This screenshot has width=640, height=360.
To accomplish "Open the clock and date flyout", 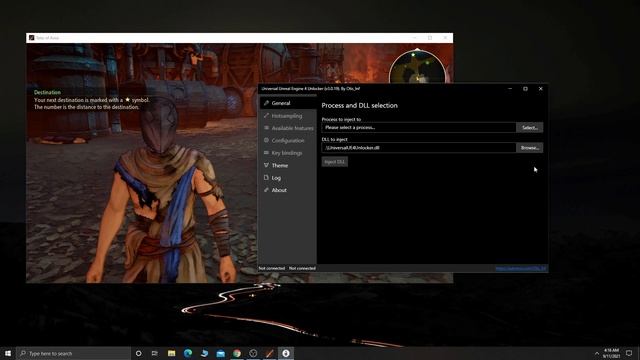I will (x=611, y=353).
